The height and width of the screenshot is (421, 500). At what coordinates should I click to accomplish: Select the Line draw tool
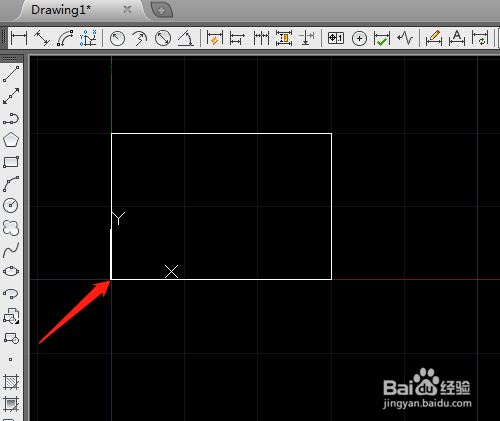[11, 74]
